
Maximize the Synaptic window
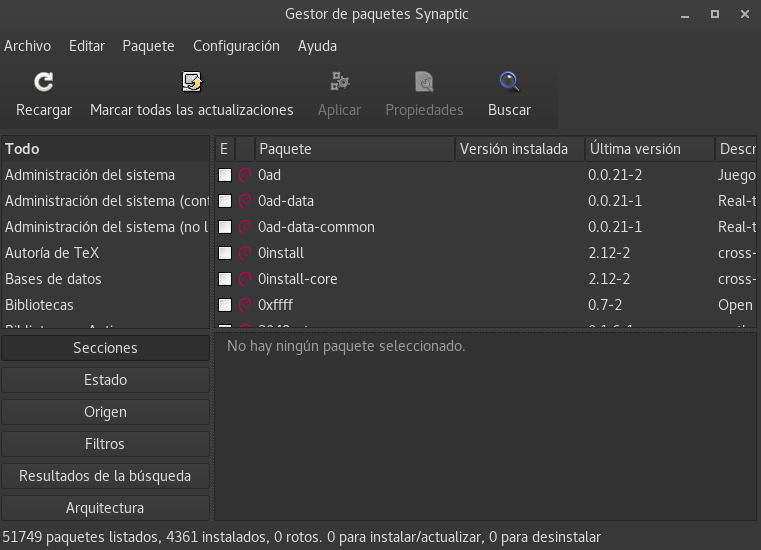[715, 15]
